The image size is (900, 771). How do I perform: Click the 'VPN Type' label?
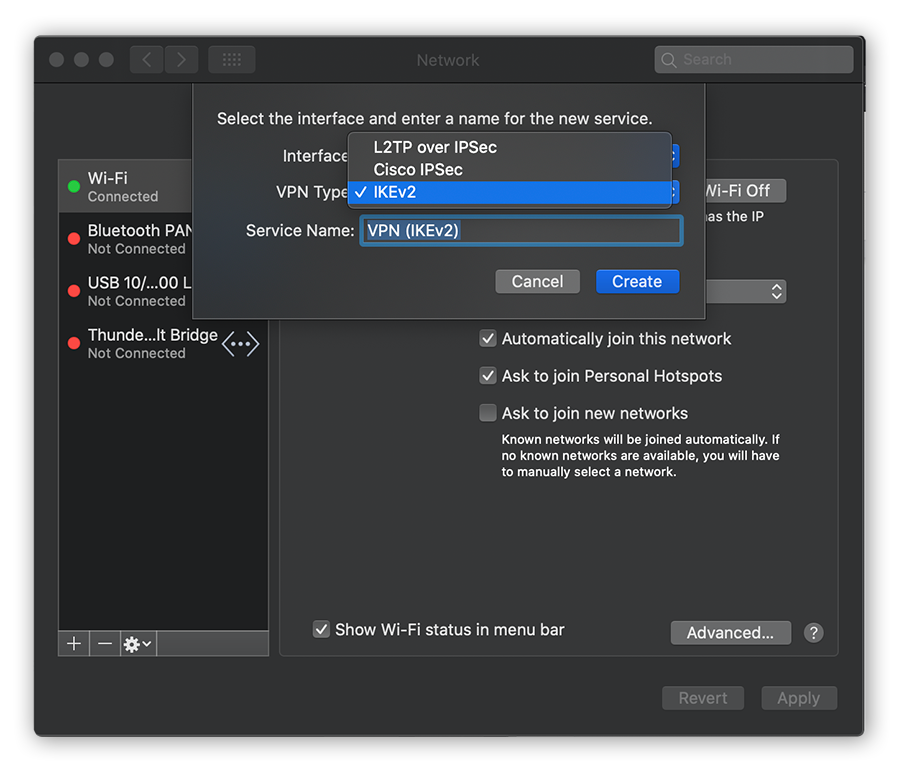tap(312, 192)
